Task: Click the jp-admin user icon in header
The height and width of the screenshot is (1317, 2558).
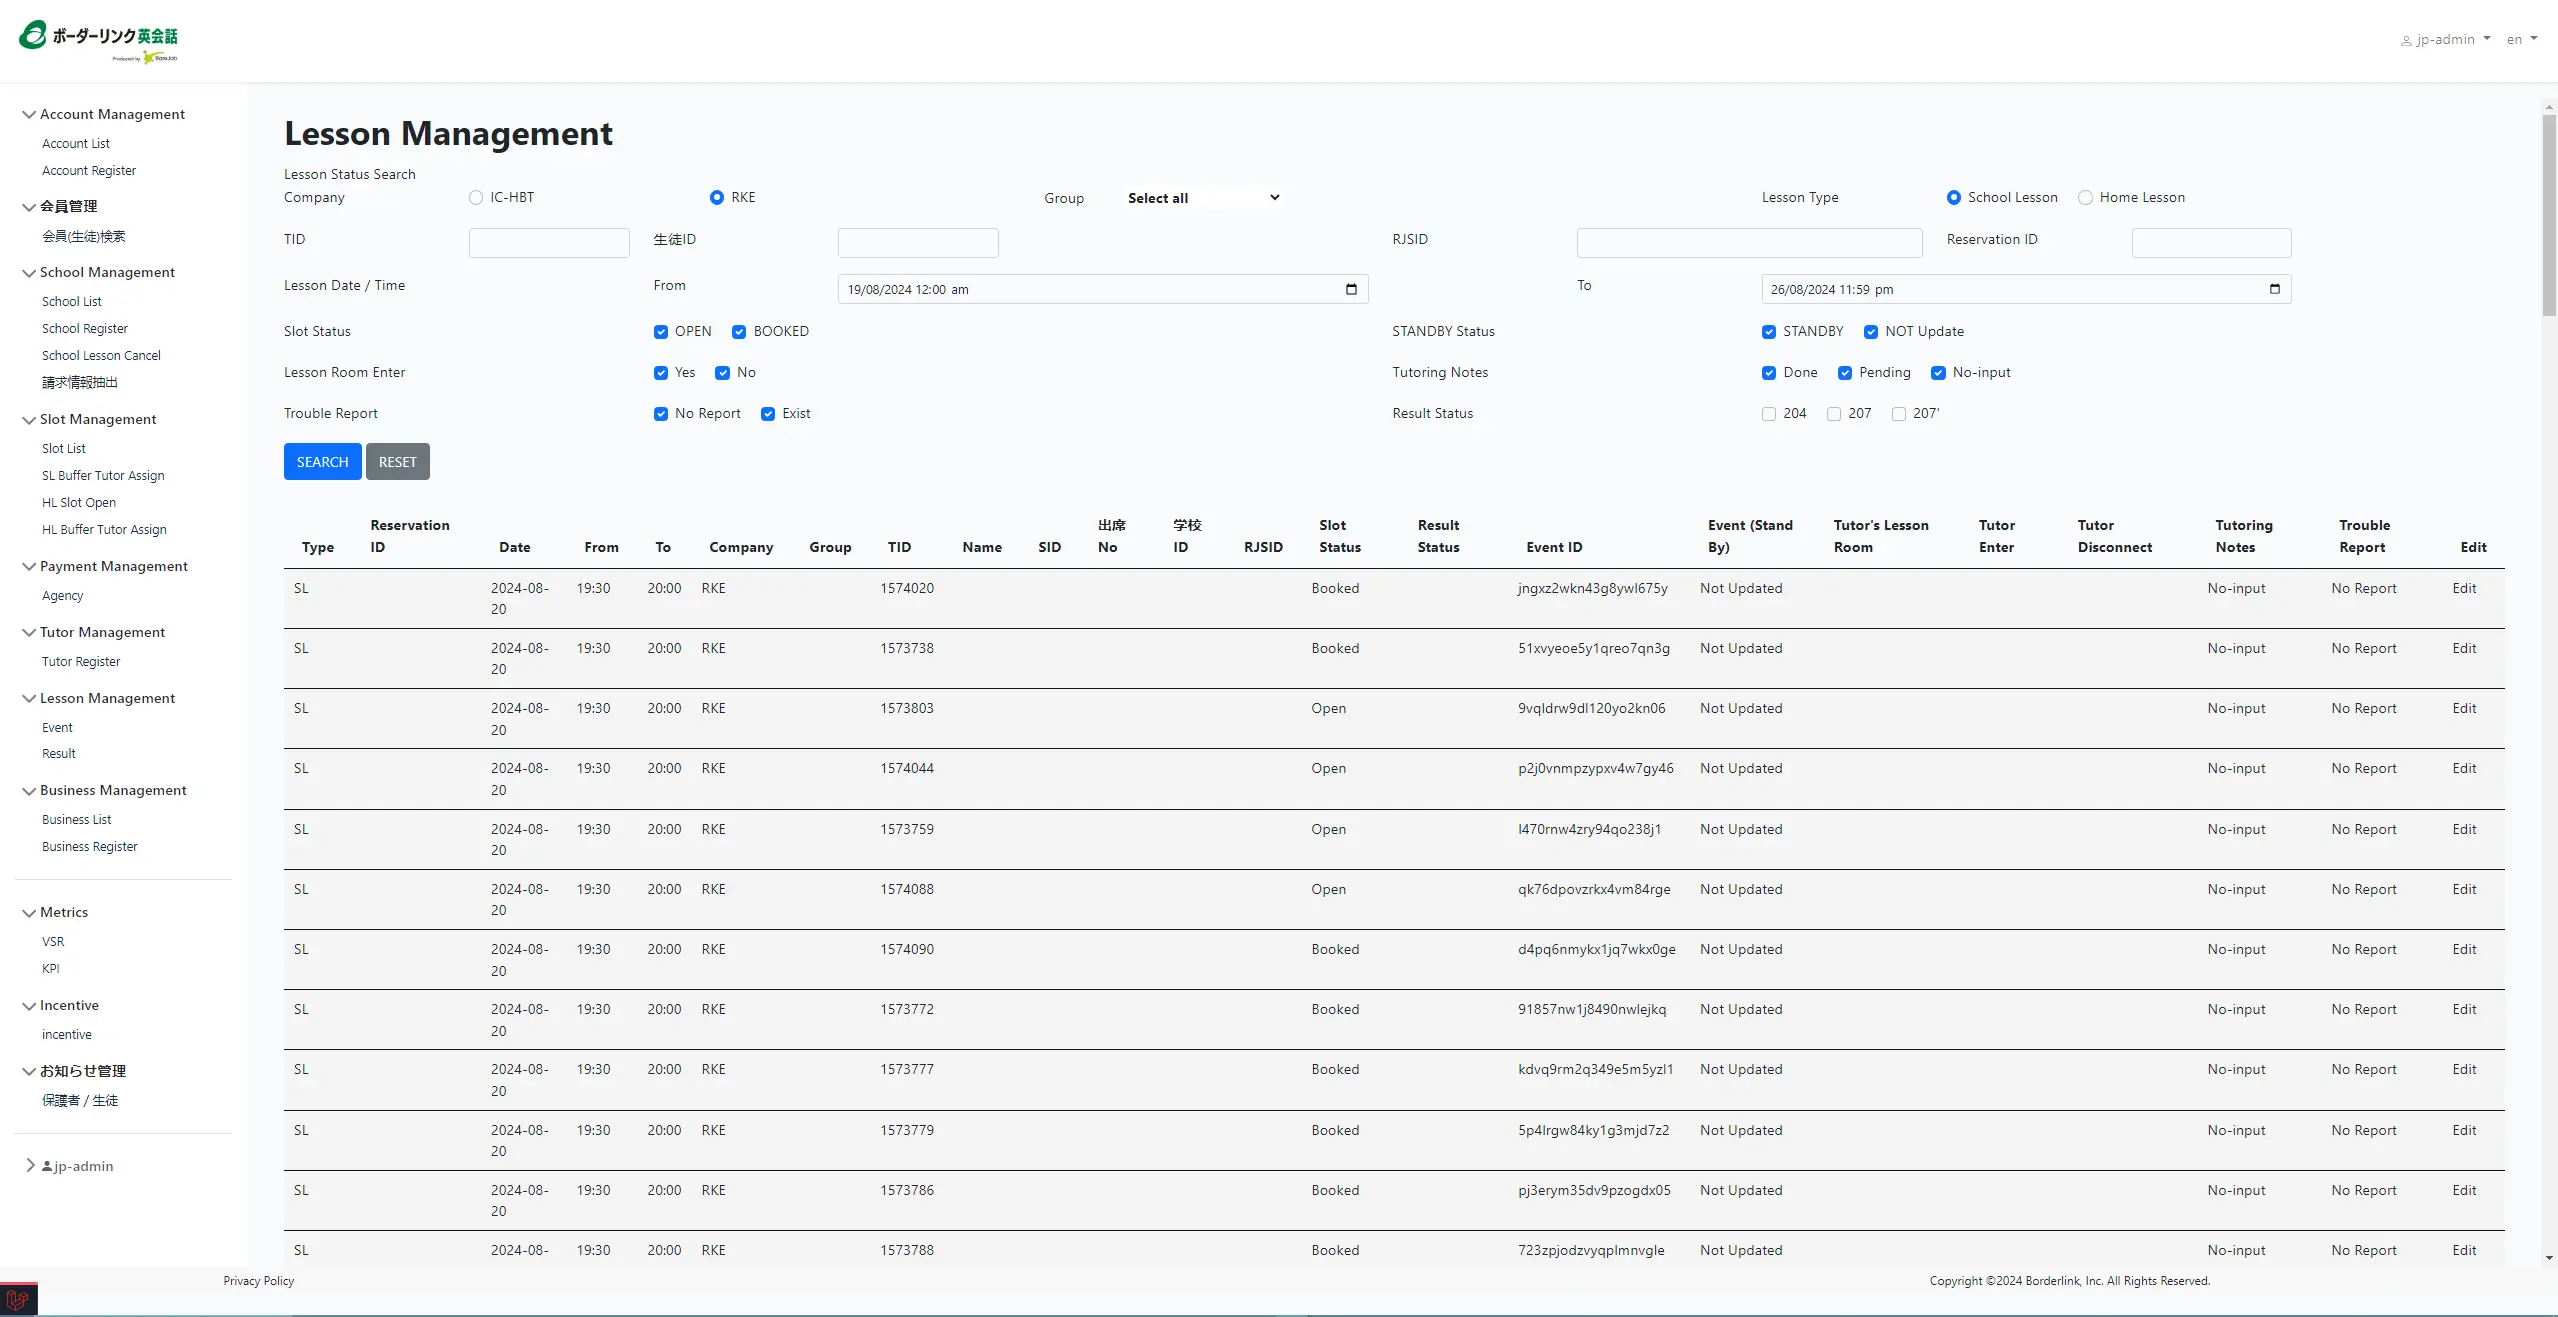Action: (2406, 41)
